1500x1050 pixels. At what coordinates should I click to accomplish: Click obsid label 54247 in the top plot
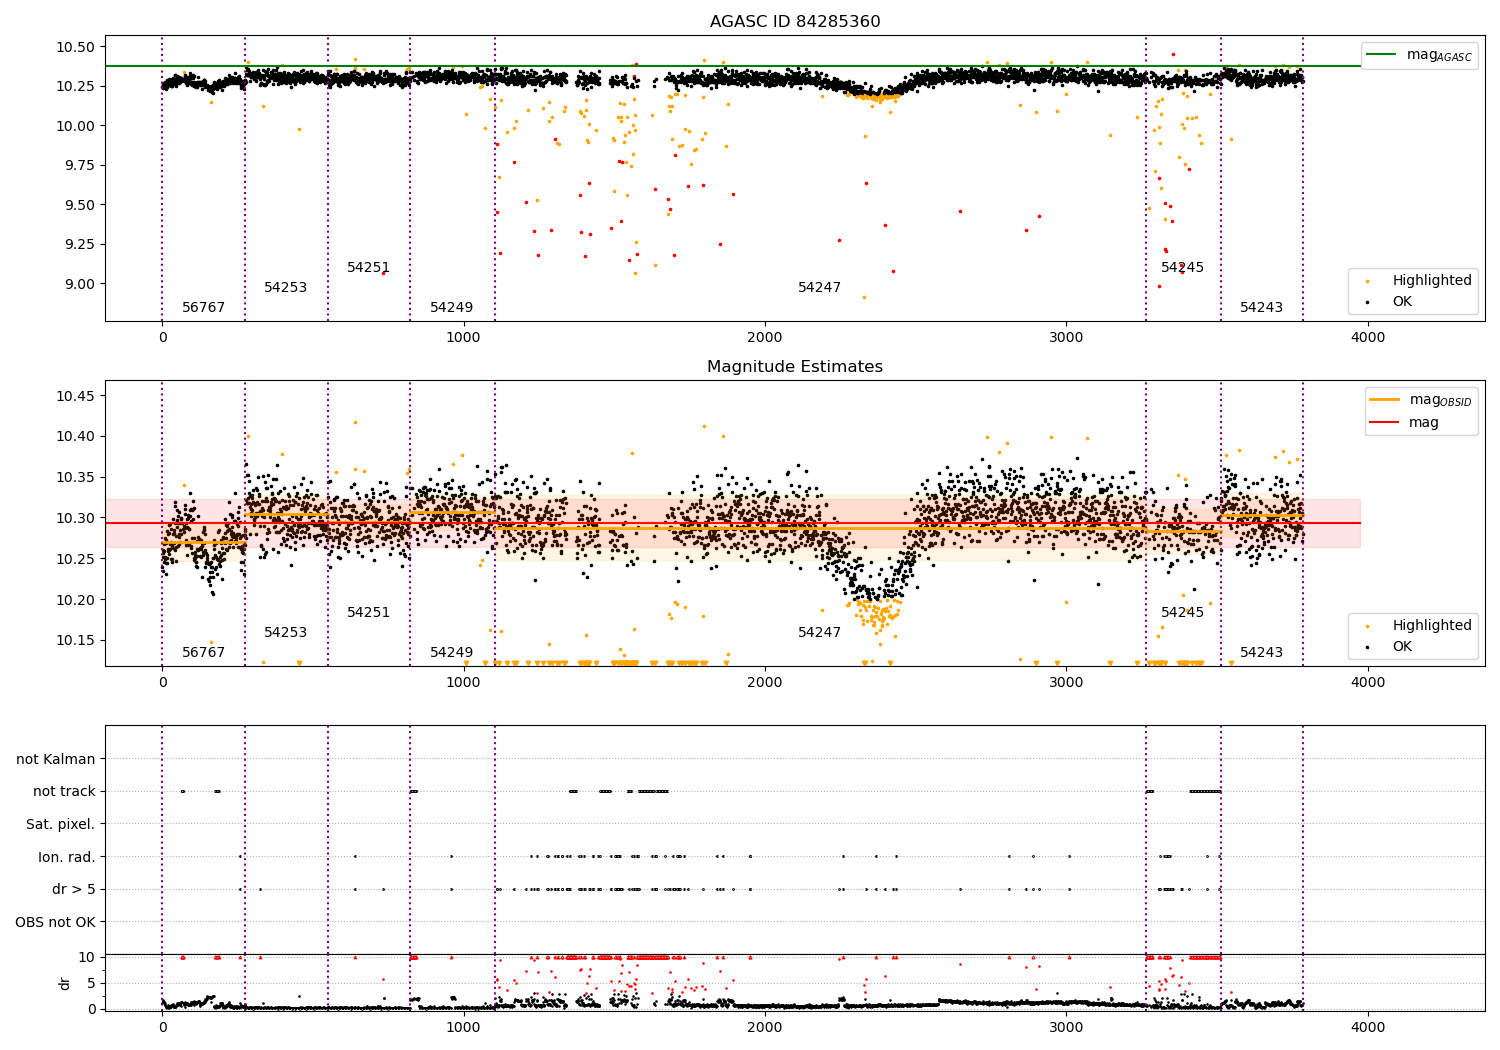(x=820, y=288)
